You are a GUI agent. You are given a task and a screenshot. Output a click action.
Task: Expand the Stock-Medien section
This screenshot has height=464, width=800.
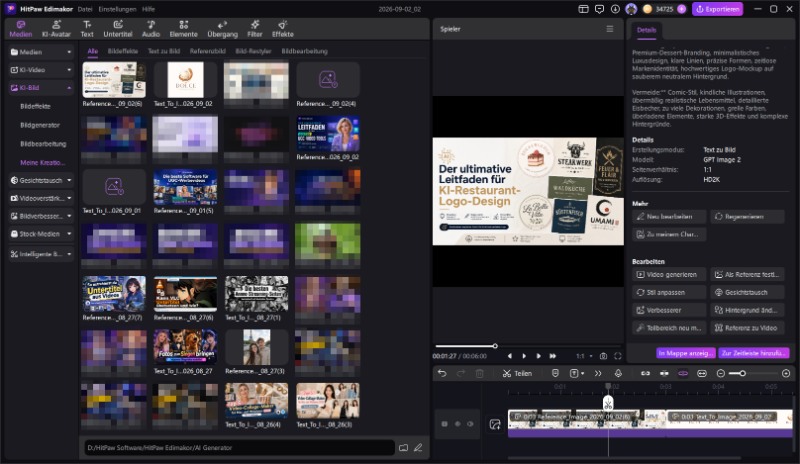tap(41, 234)
